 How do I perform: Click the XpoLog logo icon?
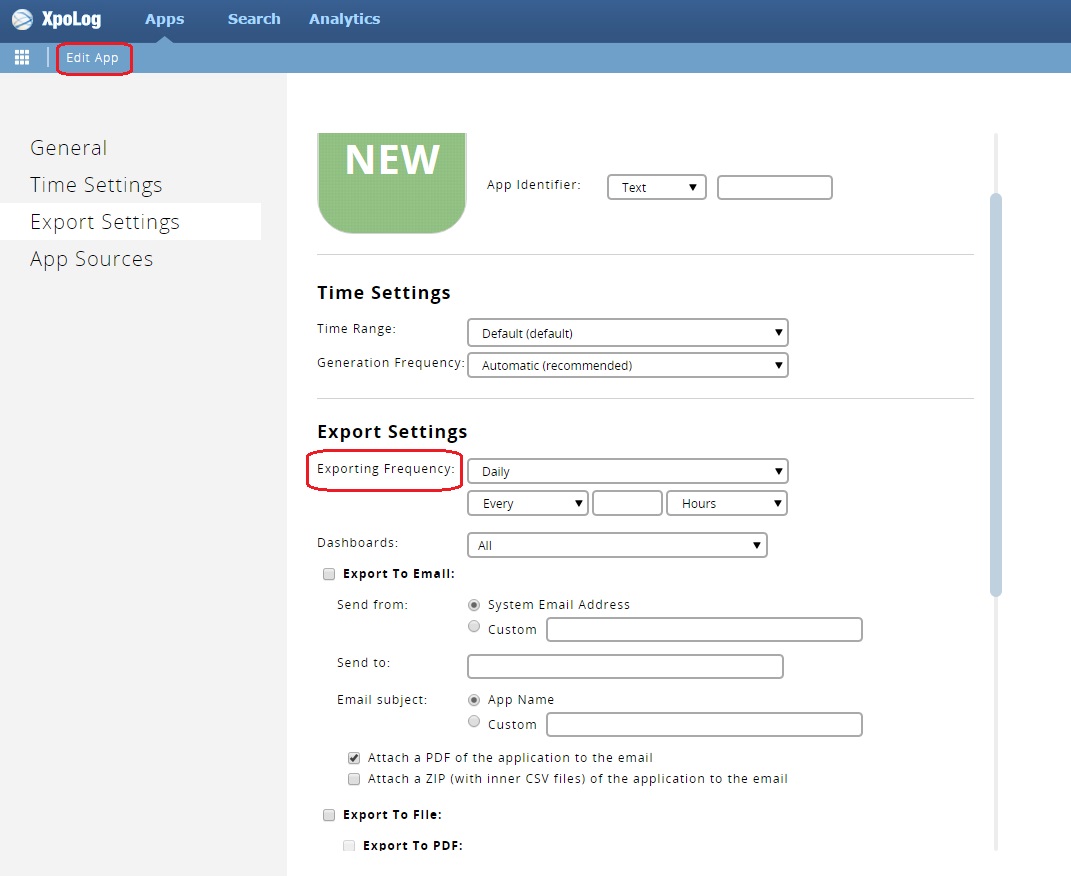point(22,19)
